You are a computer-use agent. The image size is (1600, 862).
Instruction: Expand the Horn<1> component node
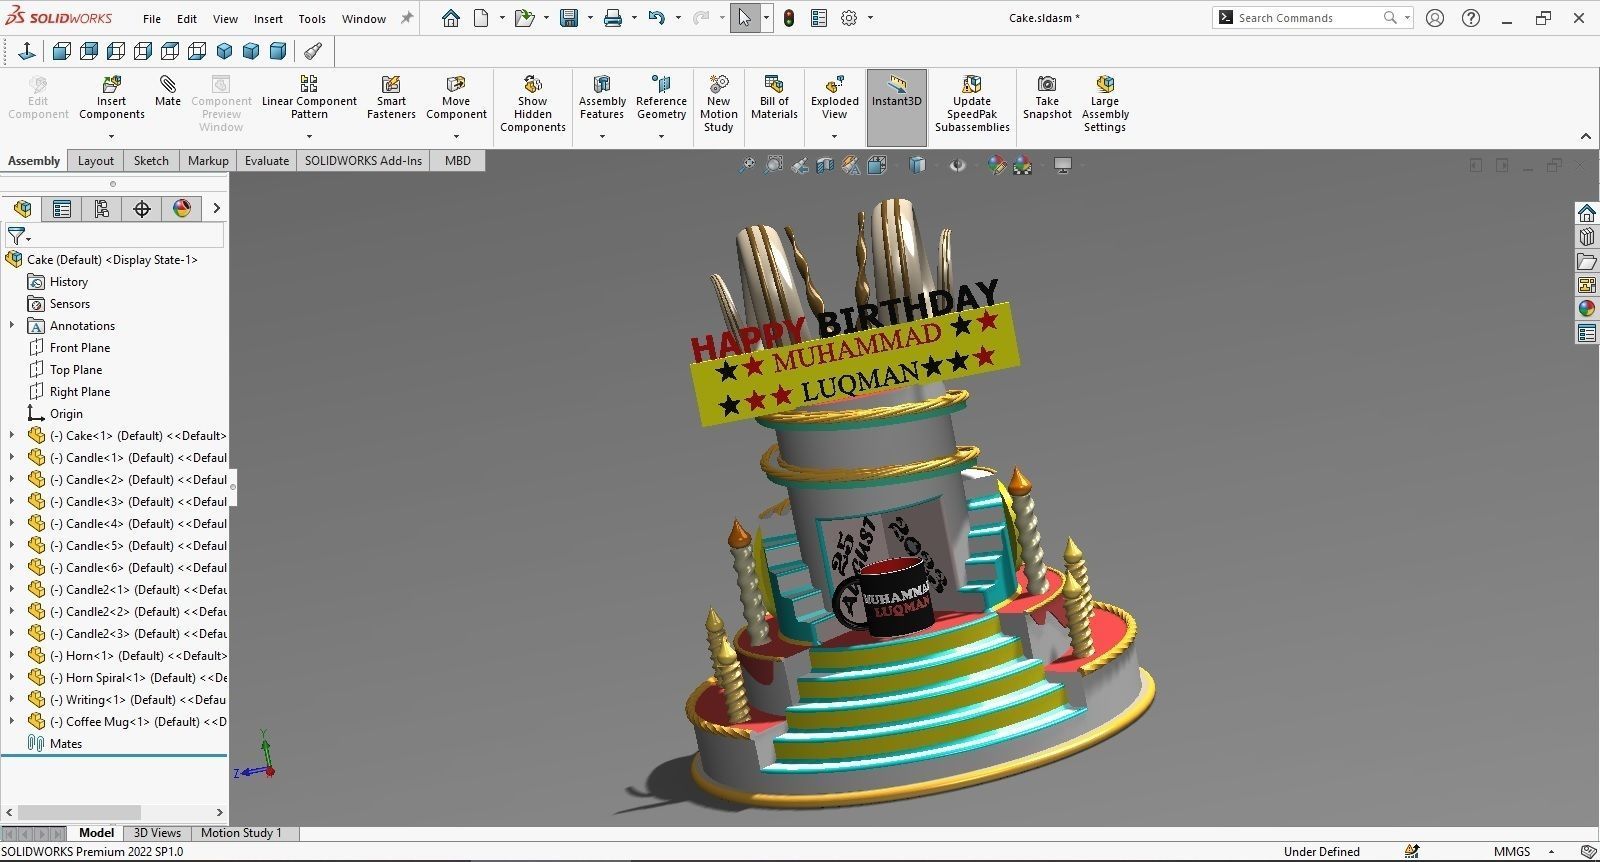(12, 655)
